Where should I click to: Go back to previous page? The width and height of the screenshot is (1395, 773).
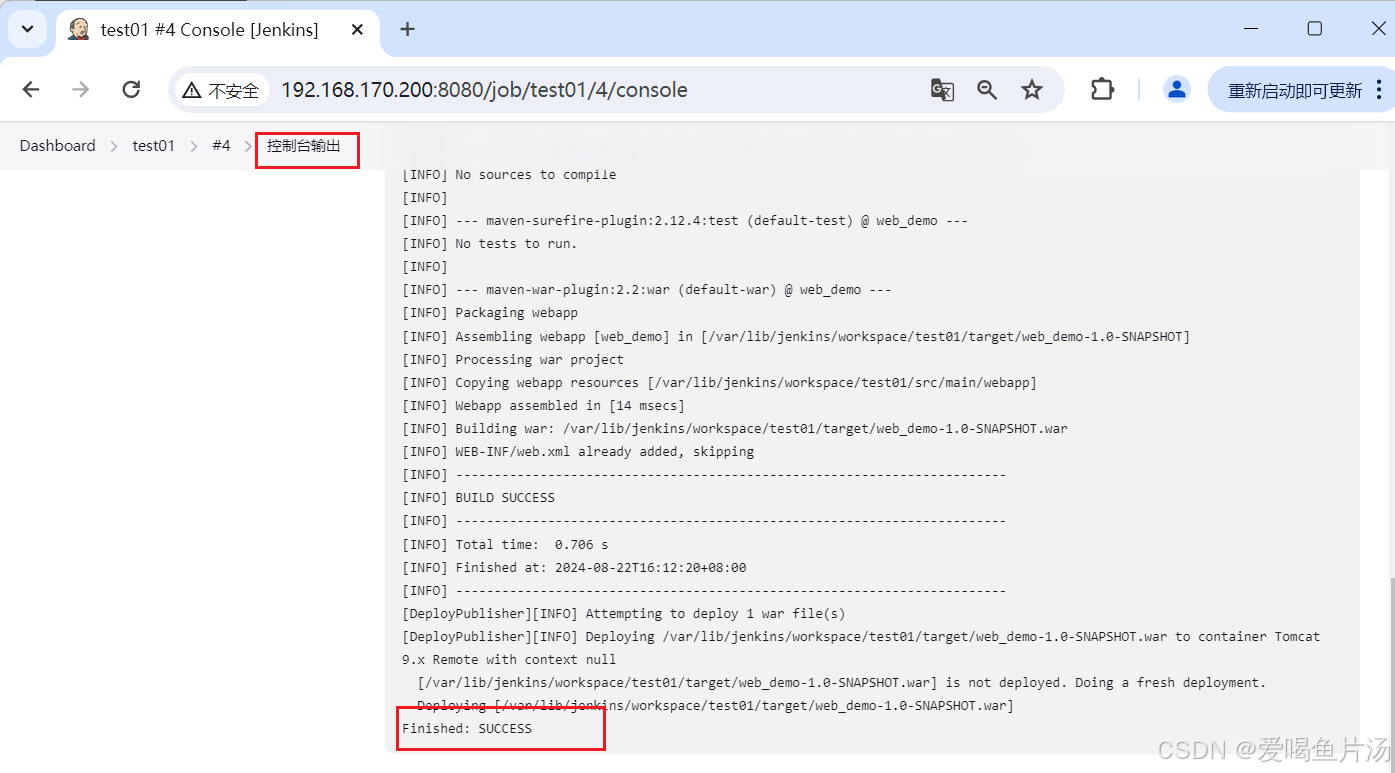[x=31, y=90]
